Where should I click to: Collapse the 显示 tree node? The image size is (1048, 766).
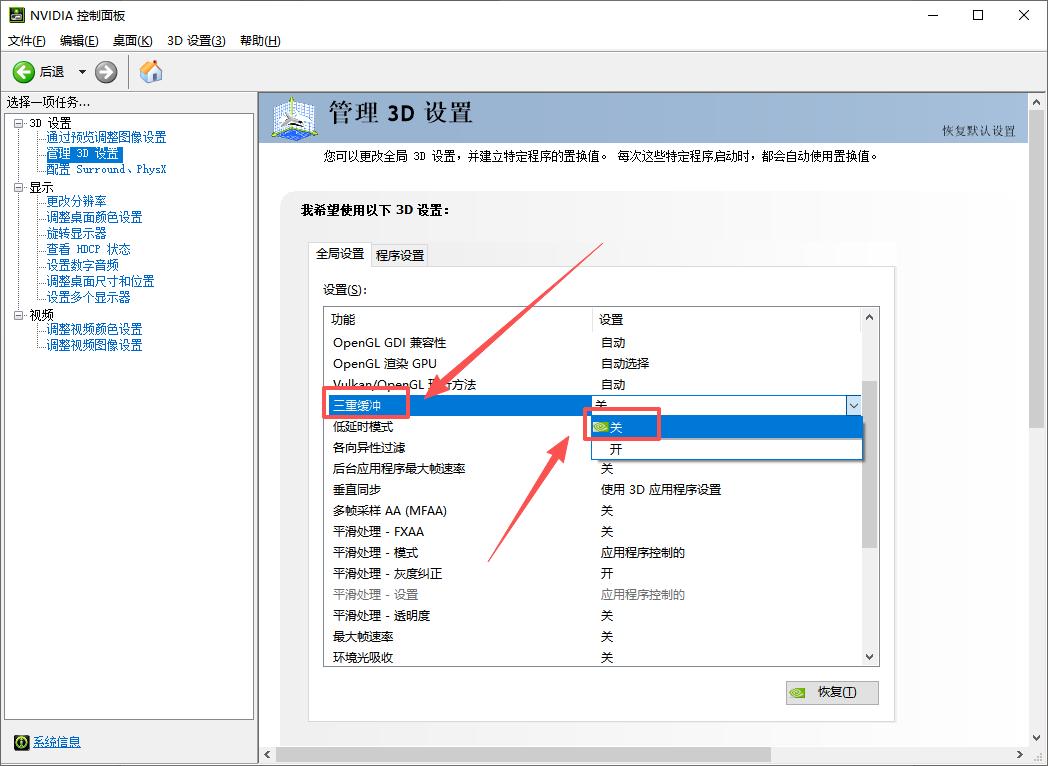[x=19, y=187]
